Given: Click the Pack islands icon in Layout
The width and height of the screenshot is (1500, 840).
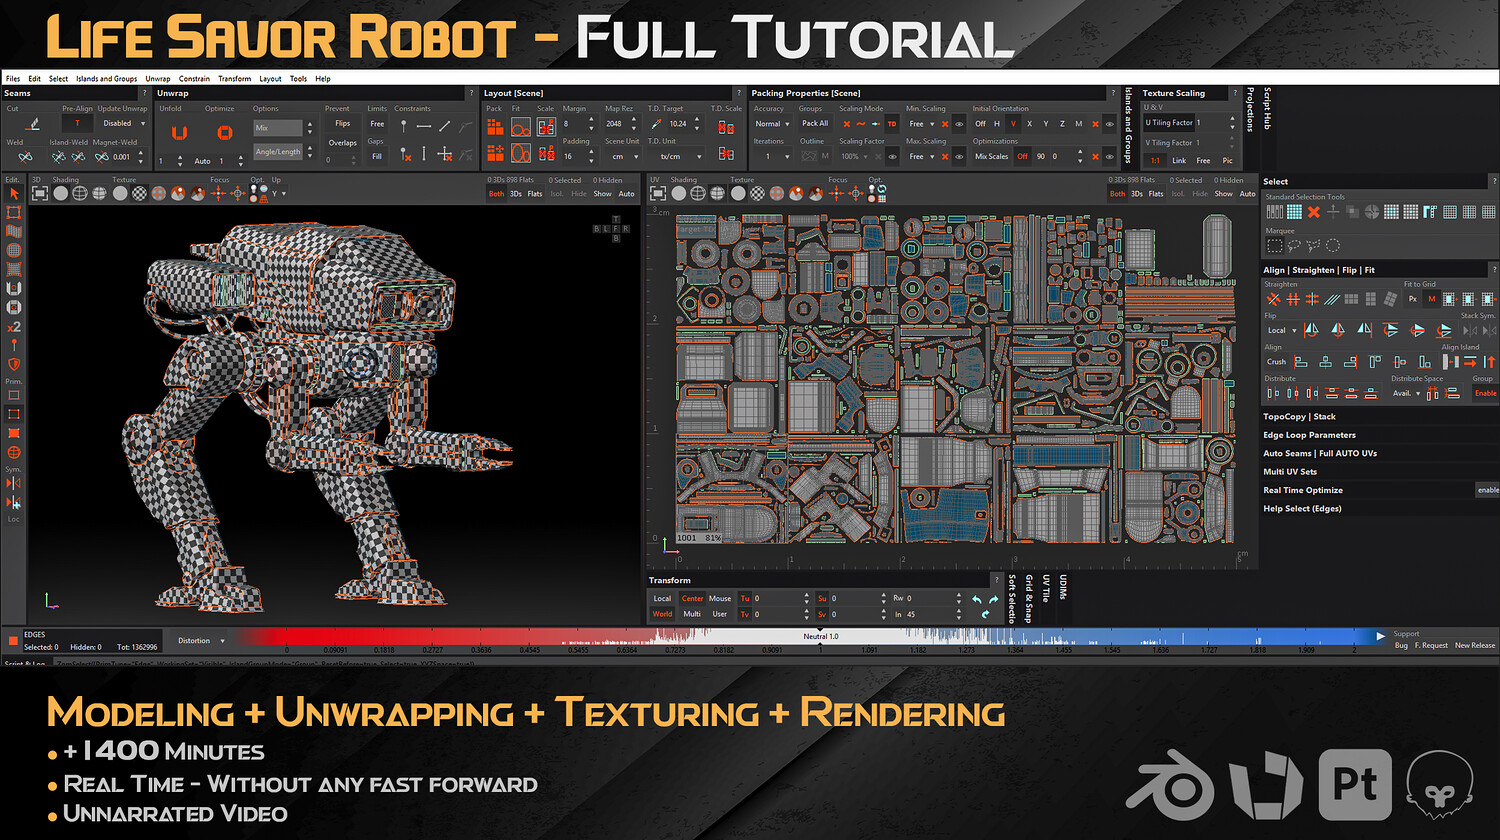Looking at the screenshot, I should click(495, 127).
